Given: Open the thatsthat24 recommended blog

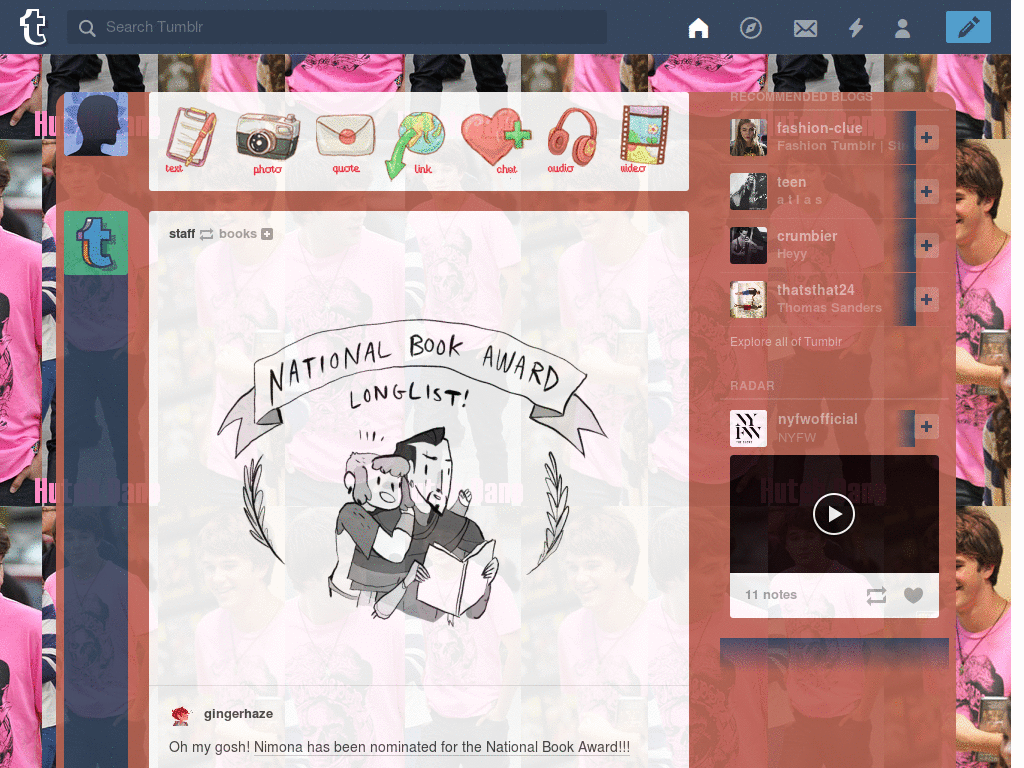Looking at the screenshot, I should click(x=816, y=290).
